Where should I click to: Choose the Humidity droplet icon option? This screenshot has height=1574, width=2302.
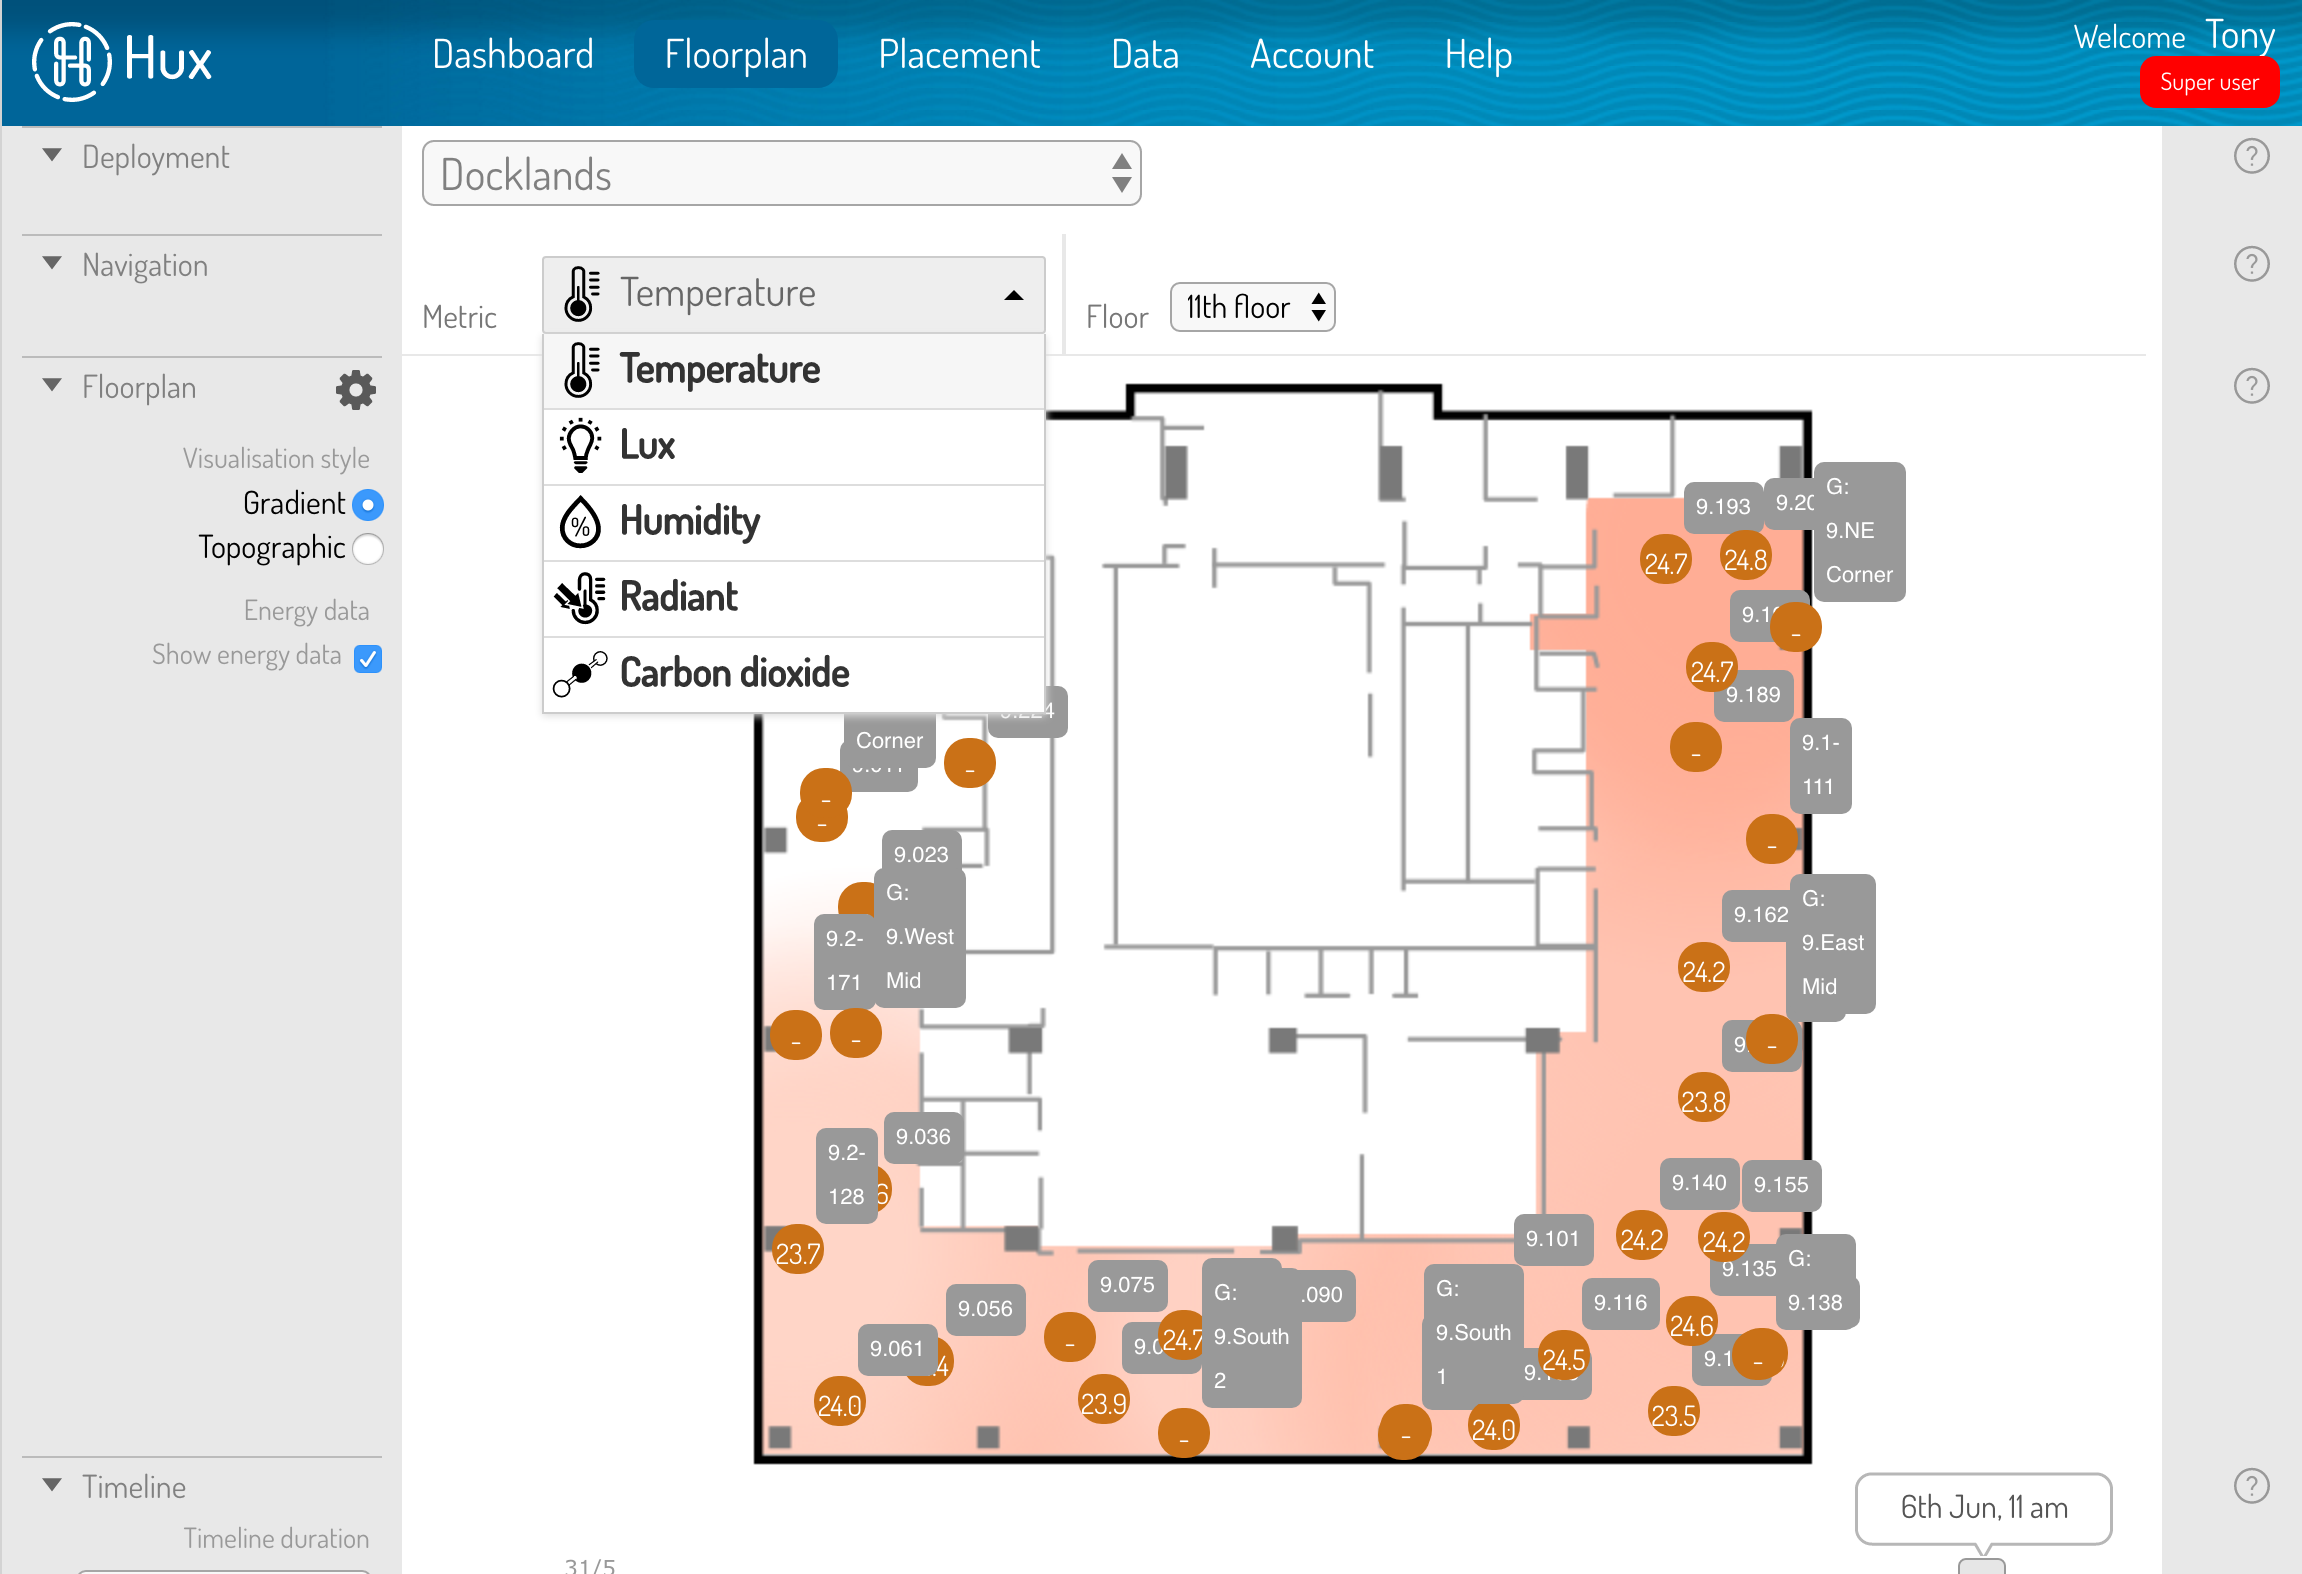580,522
